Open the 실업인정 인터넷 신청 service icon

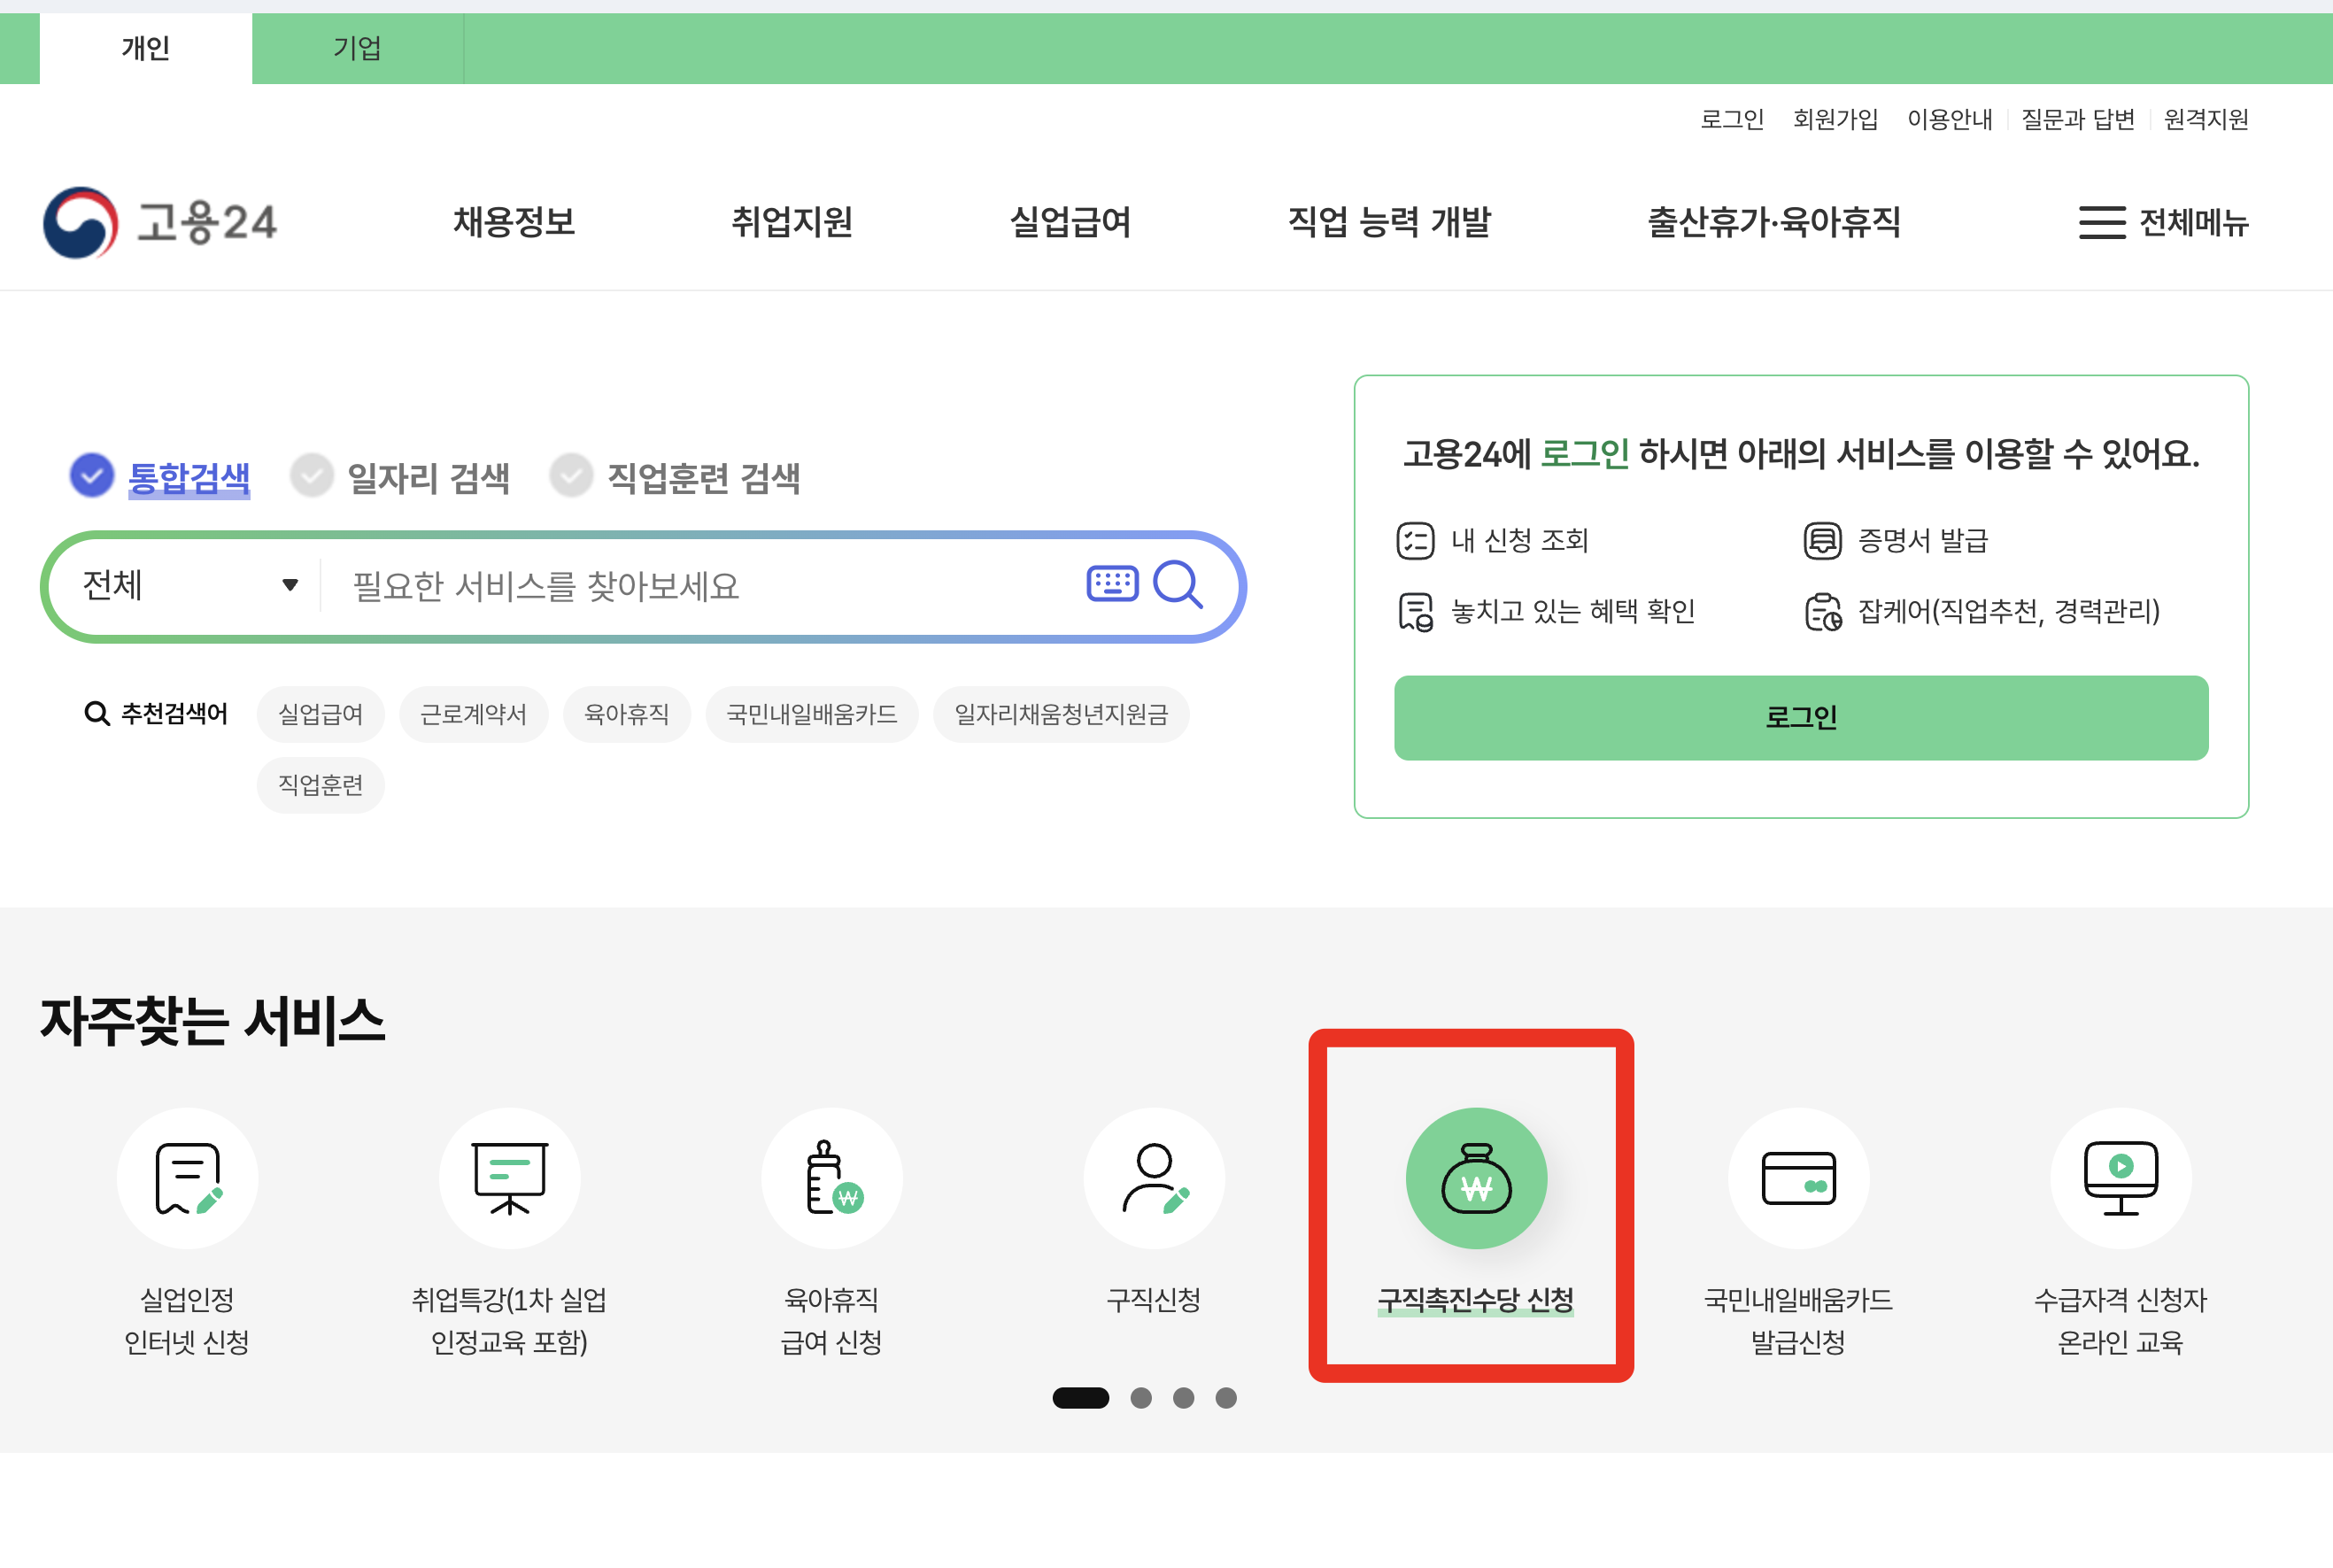[187, 1178]
